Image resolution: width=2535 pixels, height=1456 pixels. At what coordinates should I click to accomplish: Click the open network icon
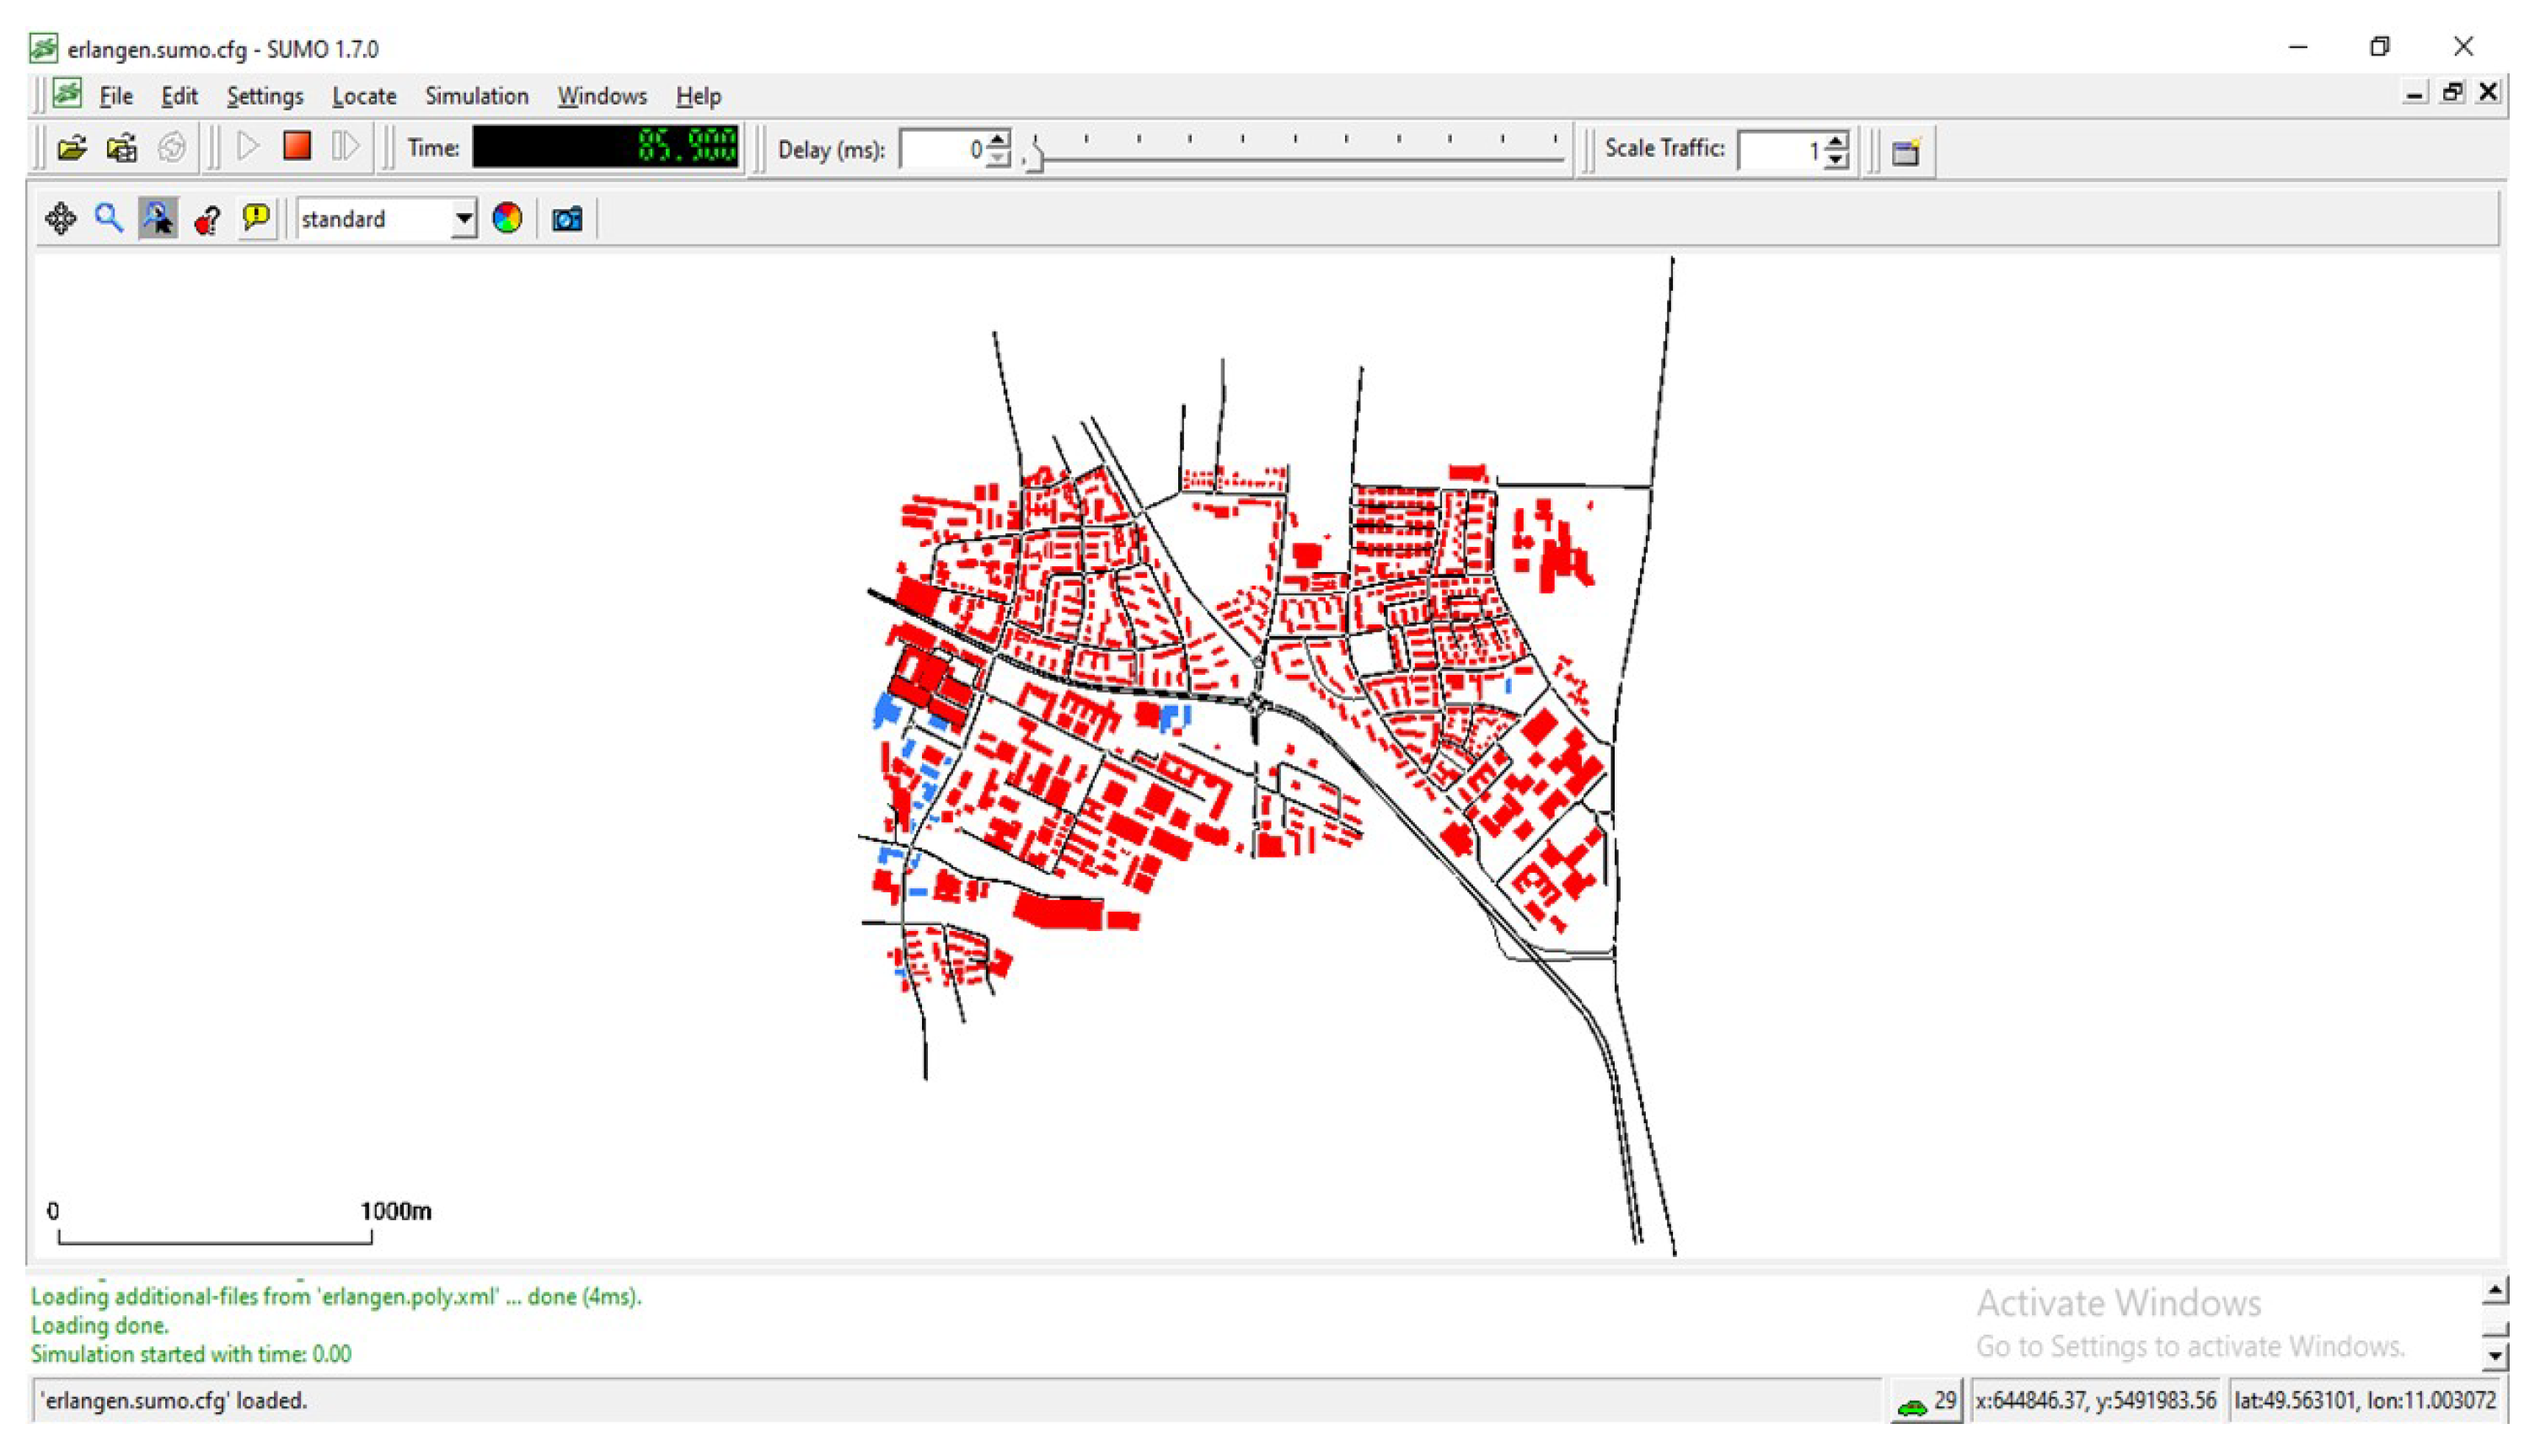click(x=122, y=149)
